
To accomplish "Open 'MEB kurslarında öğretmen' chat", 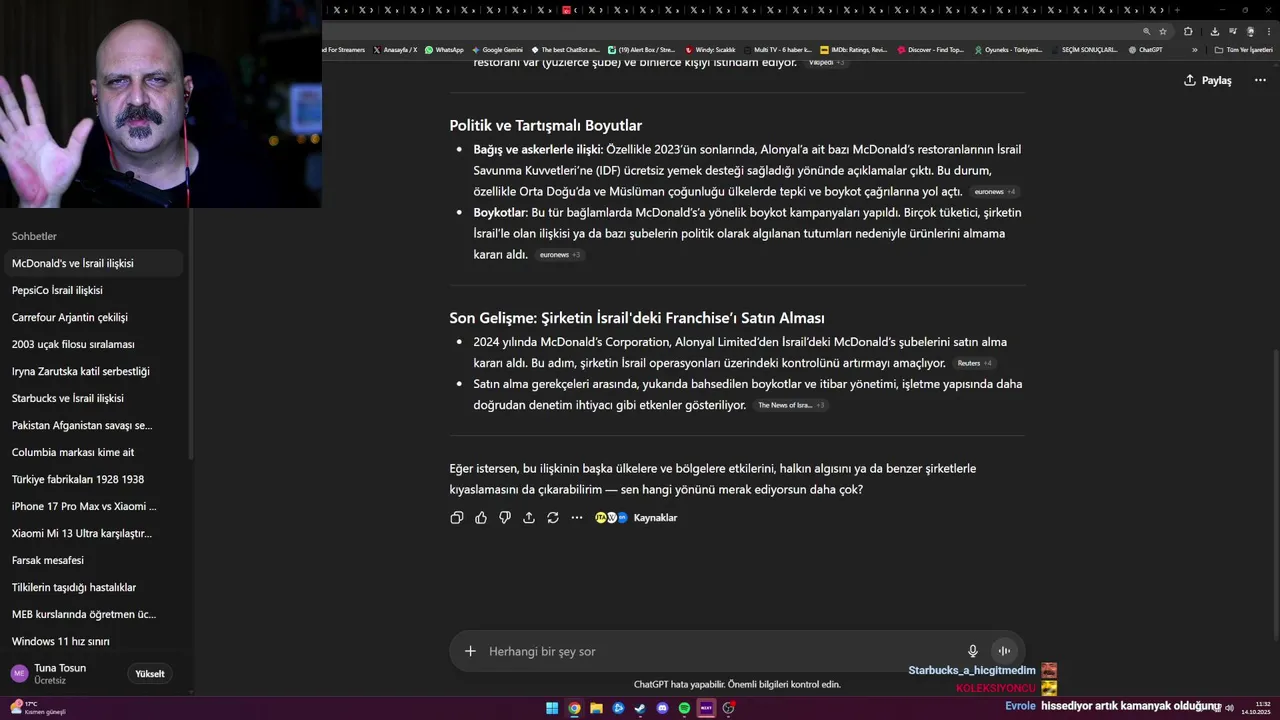I will [92, 614].
